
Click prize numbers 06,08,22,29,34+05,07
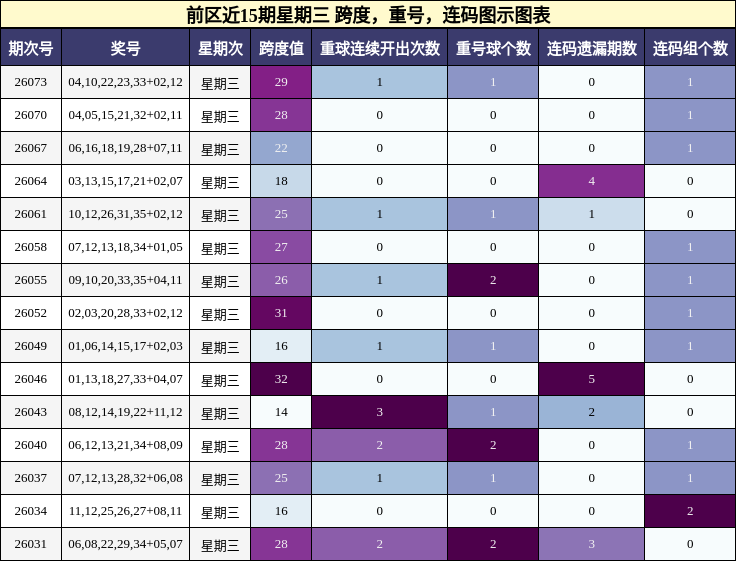pyautogui.click(x=125, y=544)
